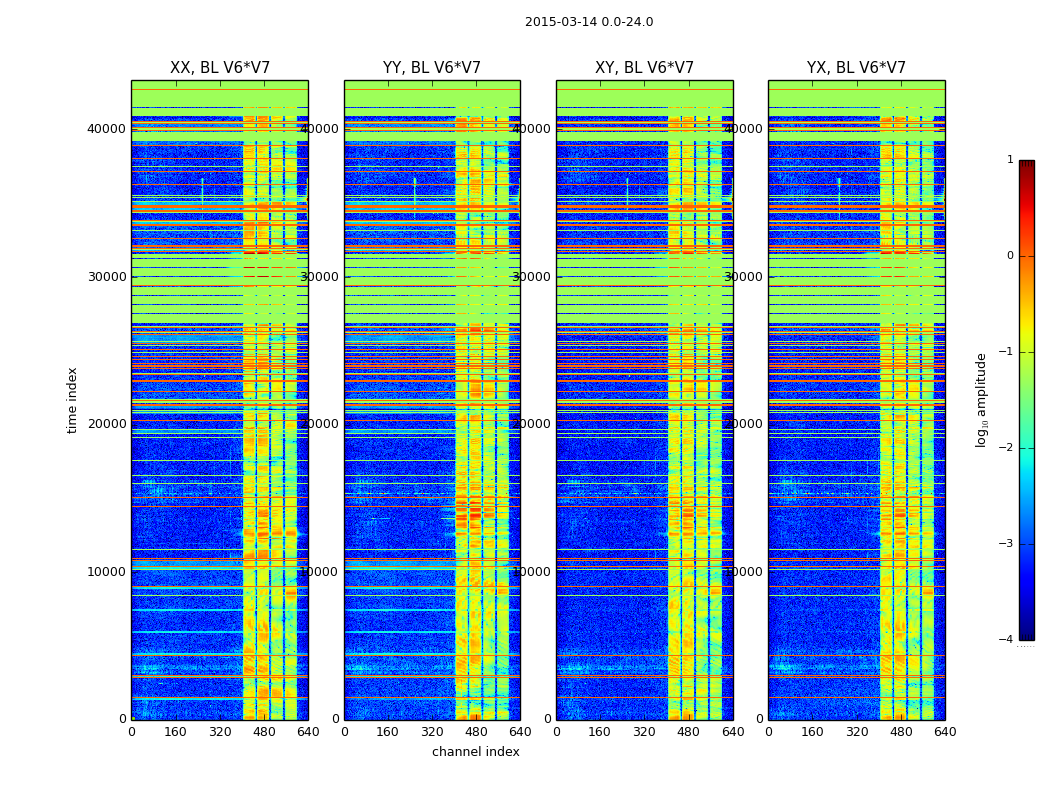
Task: Click the 10000 tick of XX plot
Action: tap(106, 572)
